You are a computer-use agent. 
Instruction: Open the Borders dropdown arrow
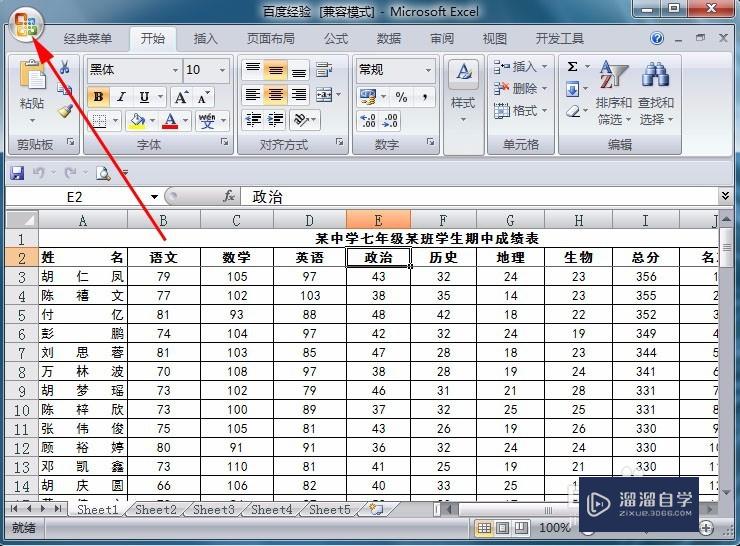(x=115, y=121)
